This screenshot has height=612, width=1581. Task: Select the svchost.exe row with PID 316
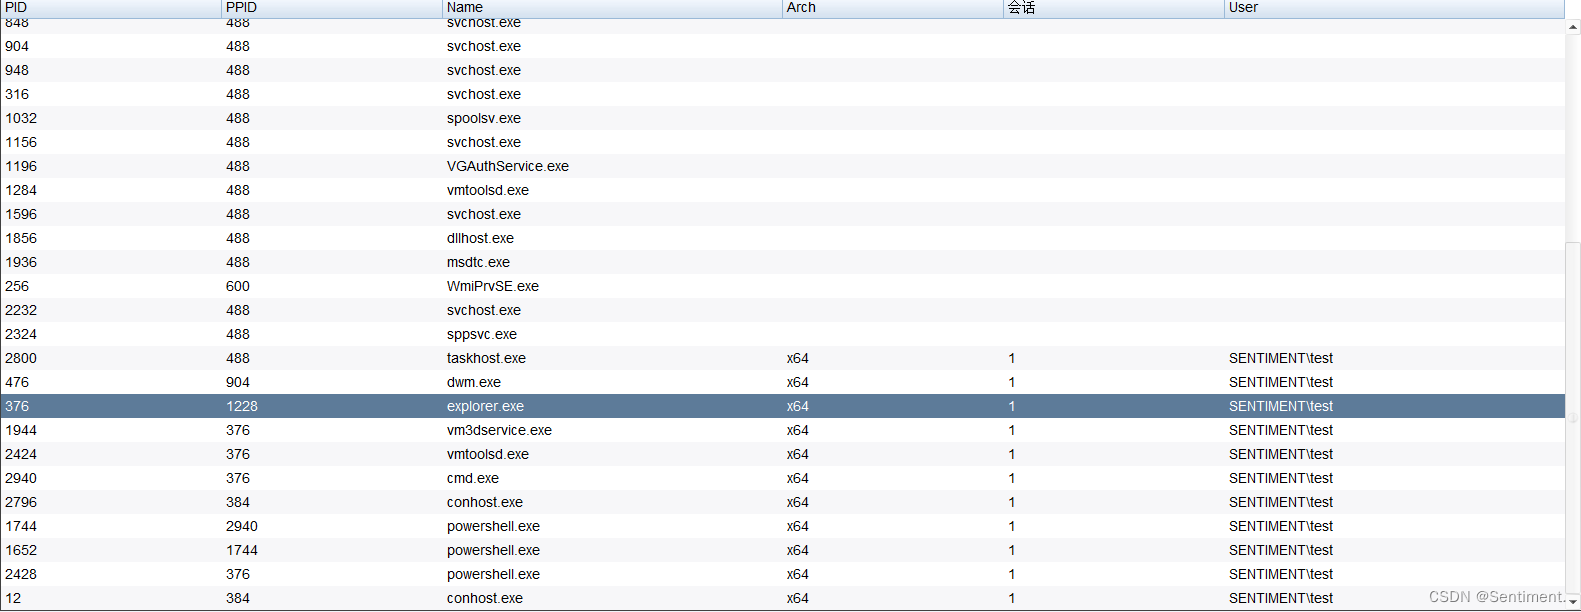pos(782,94)
